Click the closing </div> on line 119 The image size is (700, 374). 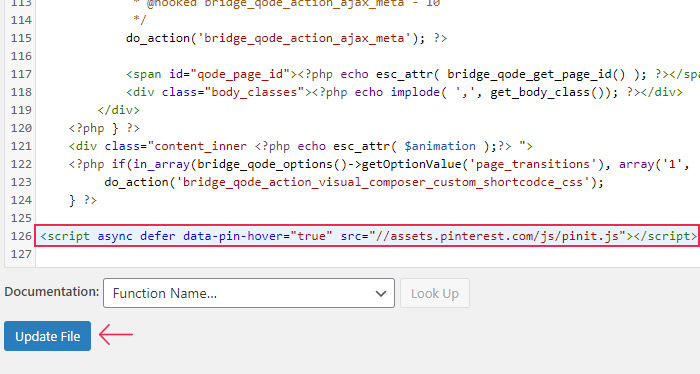(119, 110)
